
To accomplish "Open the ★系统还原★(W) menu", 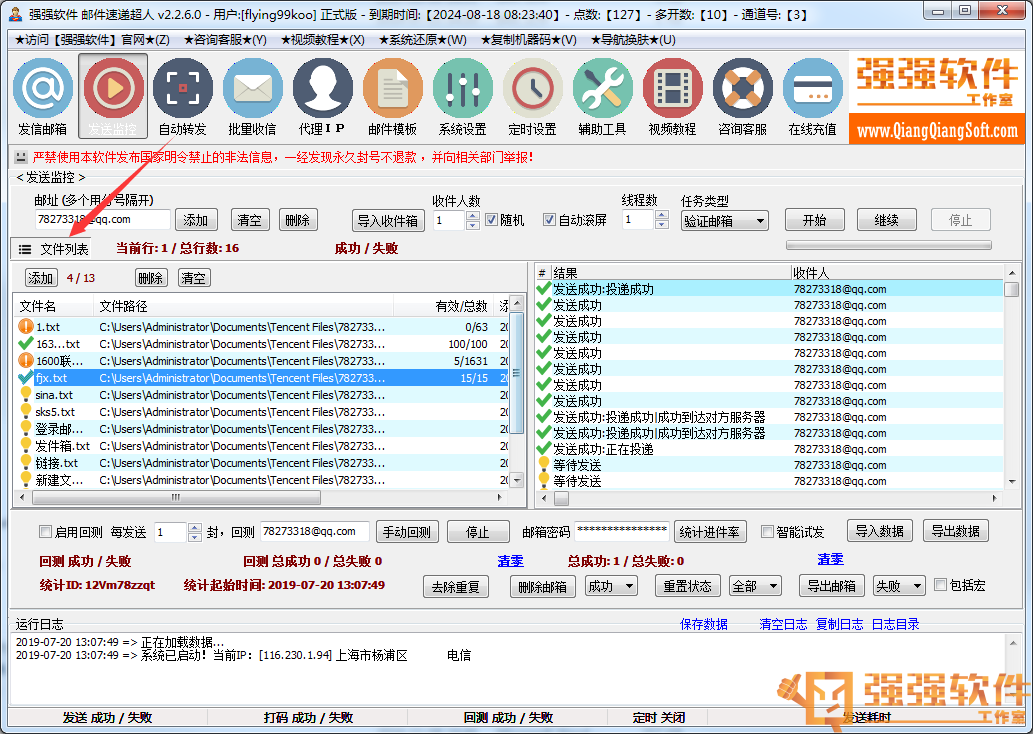I will point(423,40).
